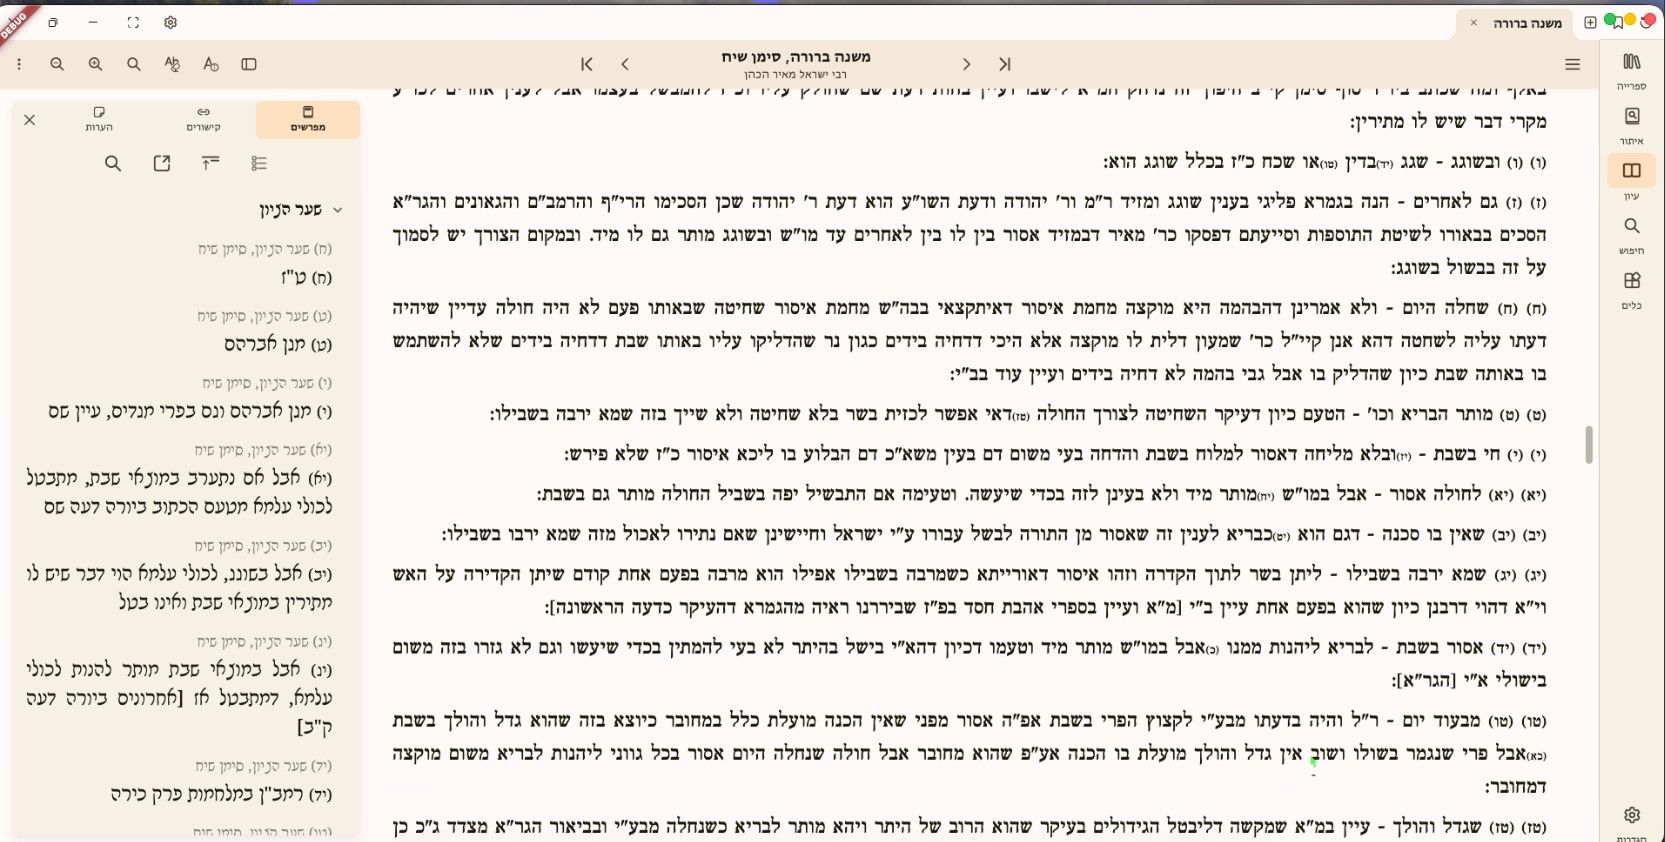Select the entry starting (י) מגן אברהם ושם
This screenshot has height=842, width=1665.
pyautogui.click(x=190, y=411)
